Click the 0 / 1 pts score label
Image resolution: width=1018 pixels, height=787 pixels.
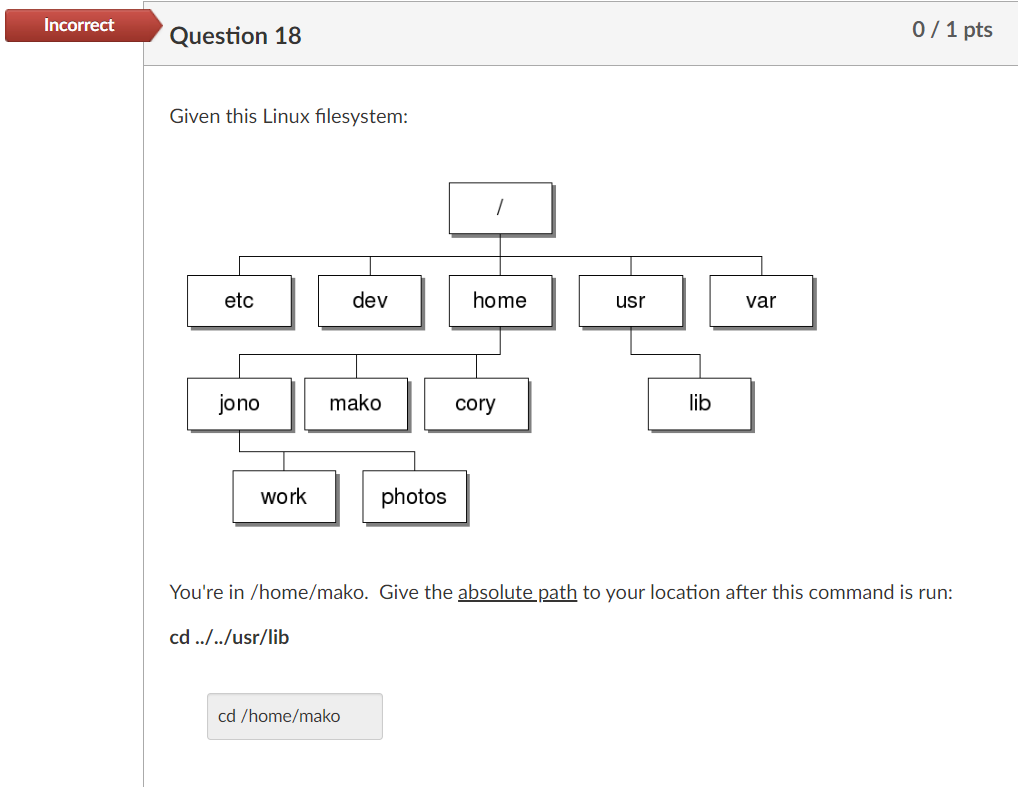pos(951,30)
